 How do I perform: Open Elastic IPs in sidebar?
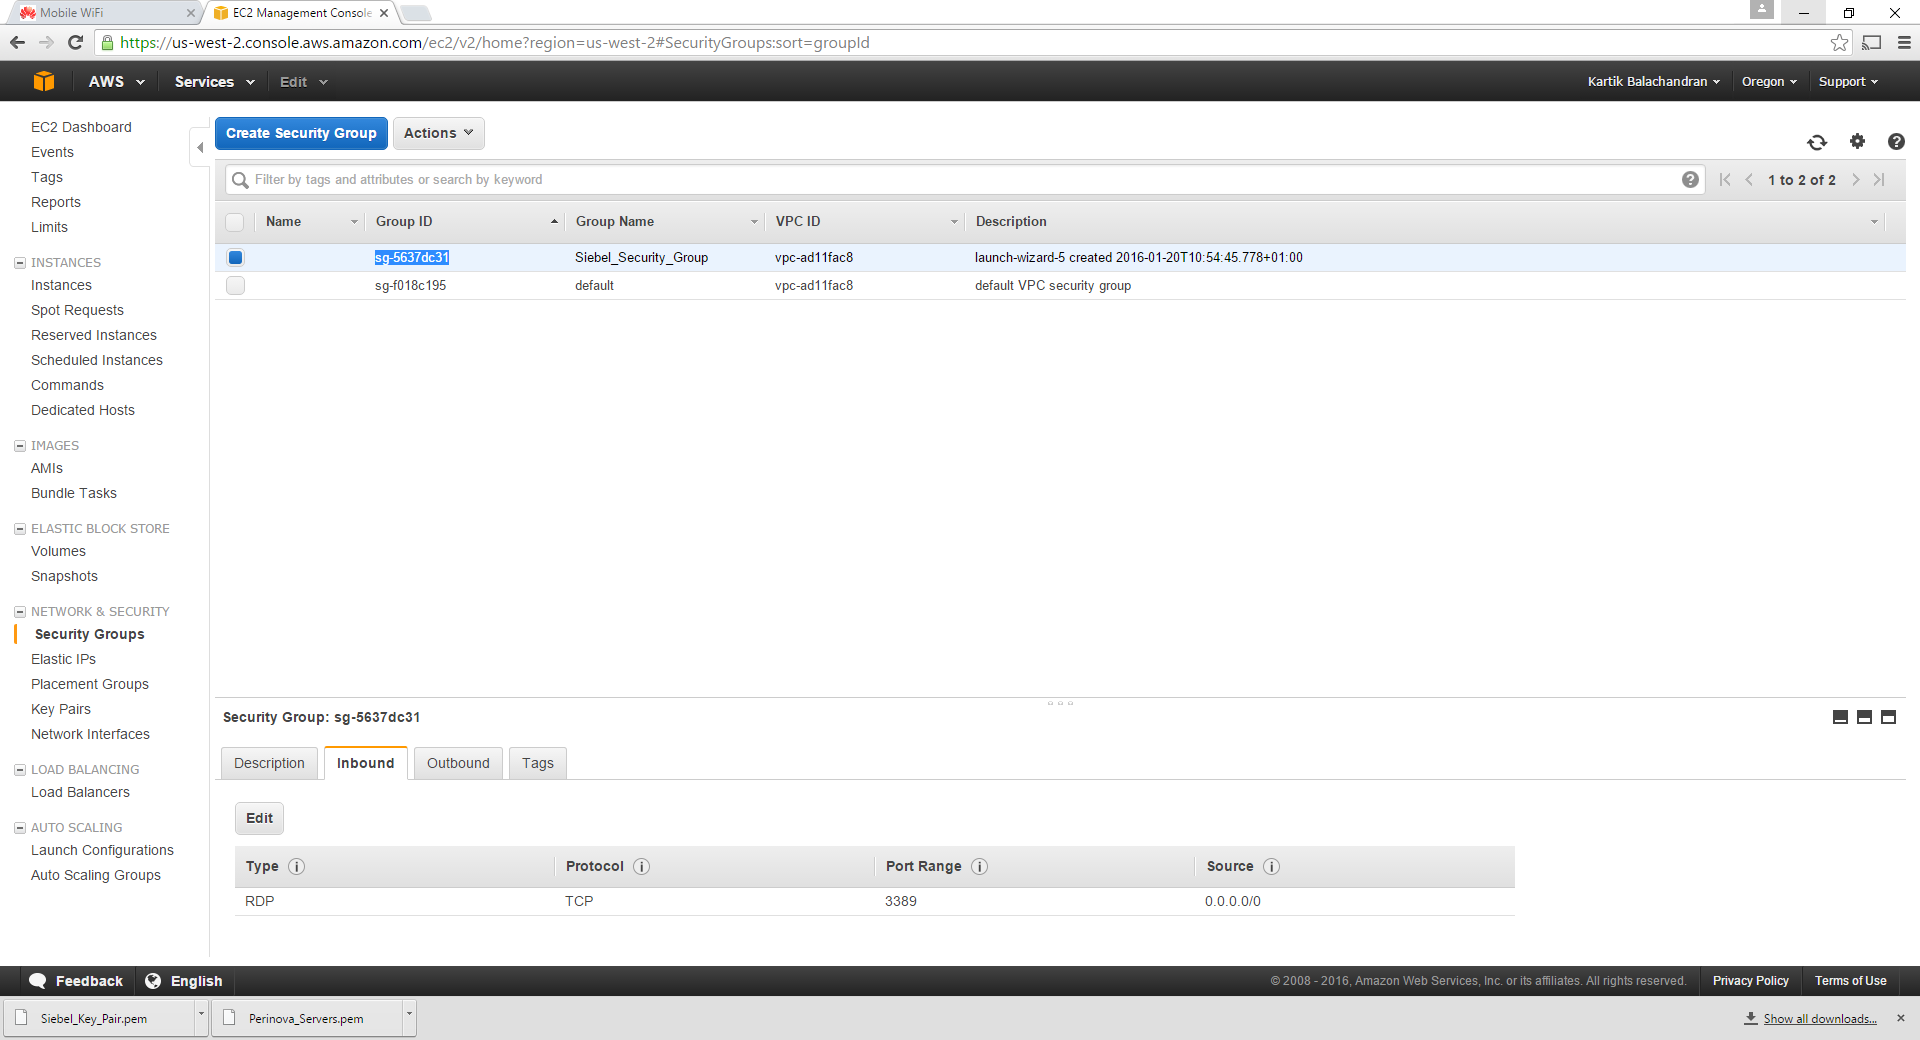[63, 659]
